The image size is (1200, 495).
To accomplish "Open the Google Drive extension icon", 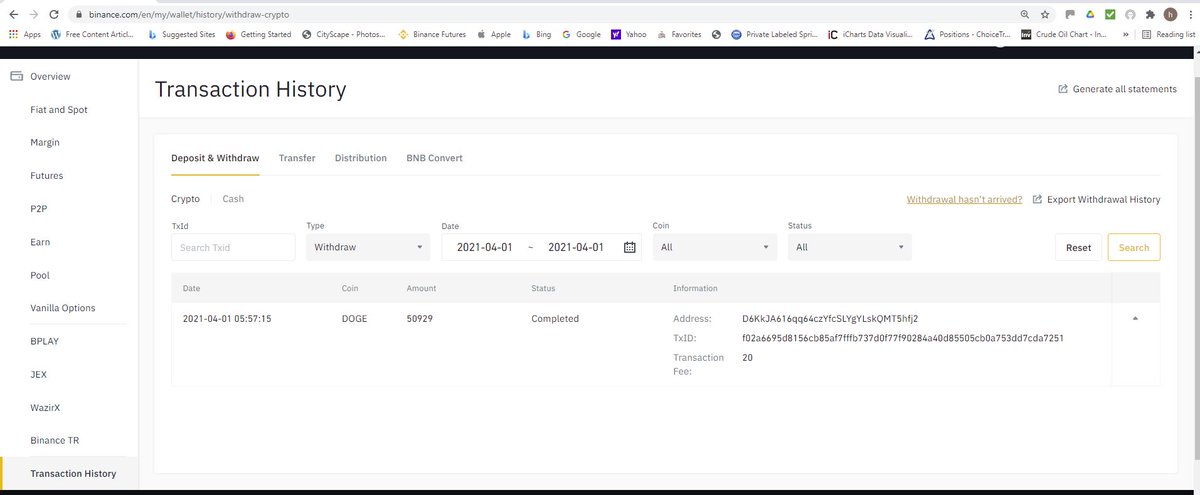I will [1090, 15].
